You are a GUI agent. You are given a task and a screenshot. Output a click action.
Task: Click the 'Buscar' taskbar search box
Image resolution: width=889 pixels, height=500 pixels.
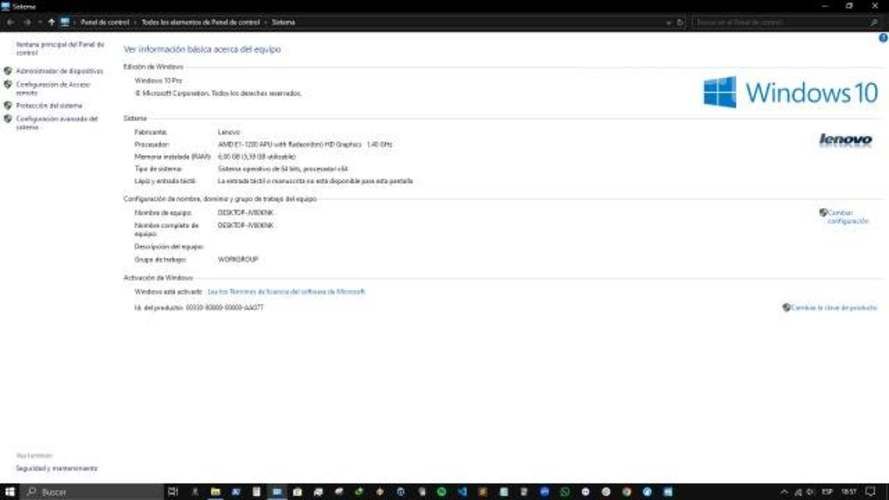90,492
